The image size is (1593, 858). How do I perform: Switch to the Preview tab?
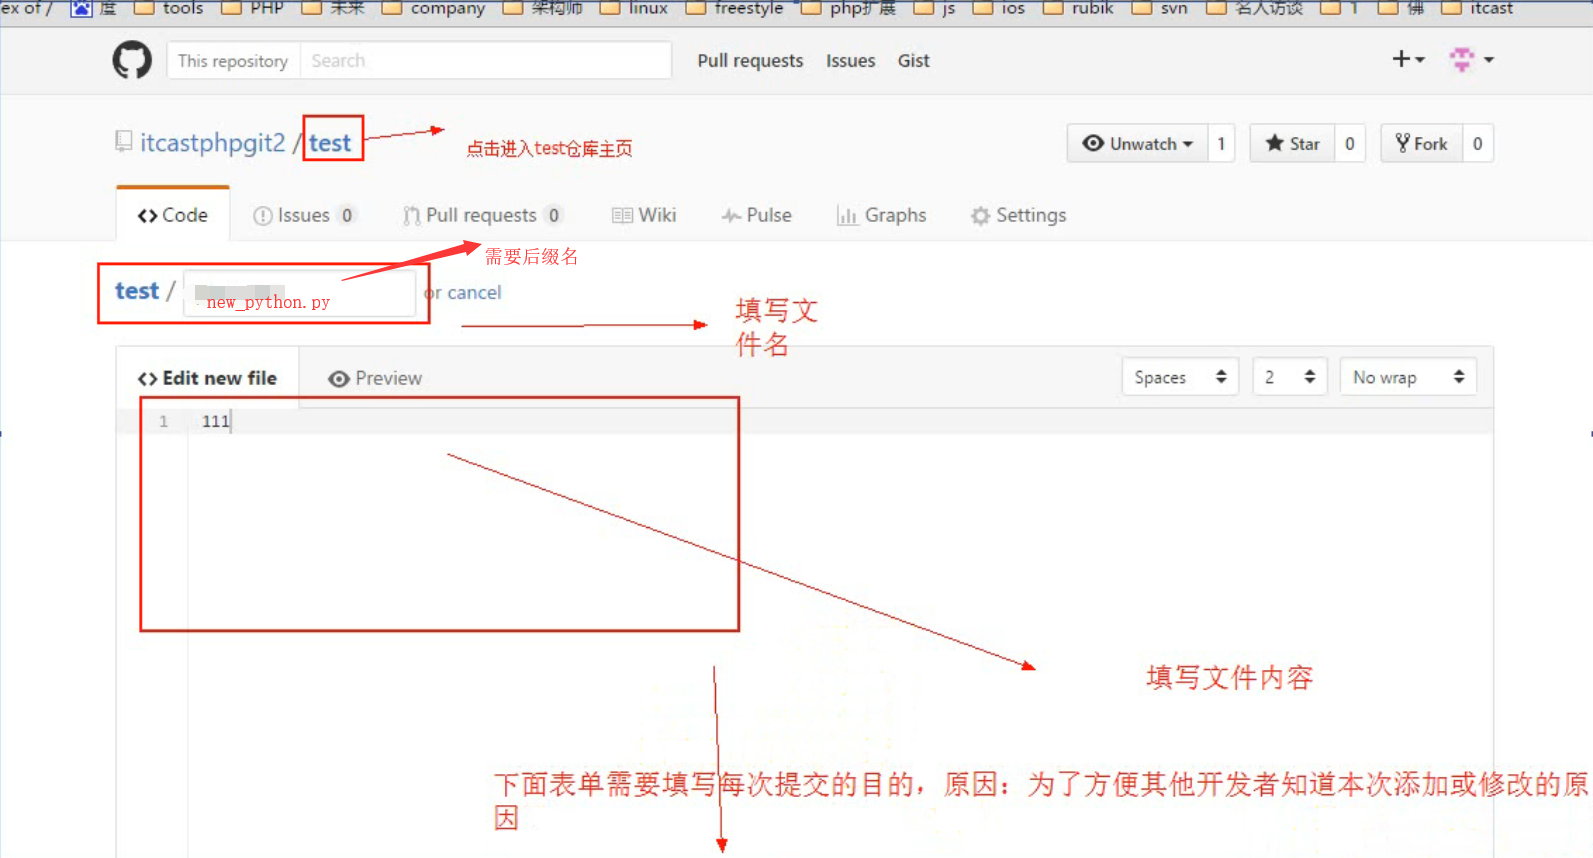(x=375, y=378)
